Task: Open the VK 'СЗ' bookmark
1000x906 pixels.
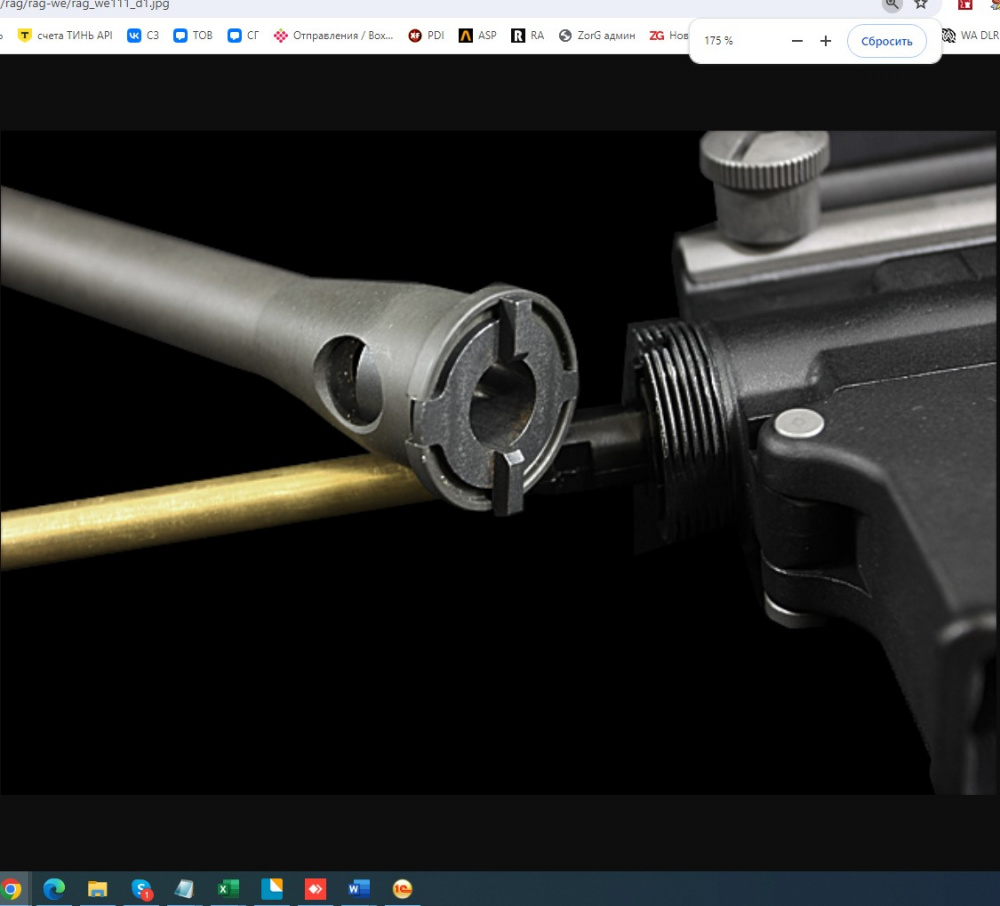Action: tap(143, 35)
